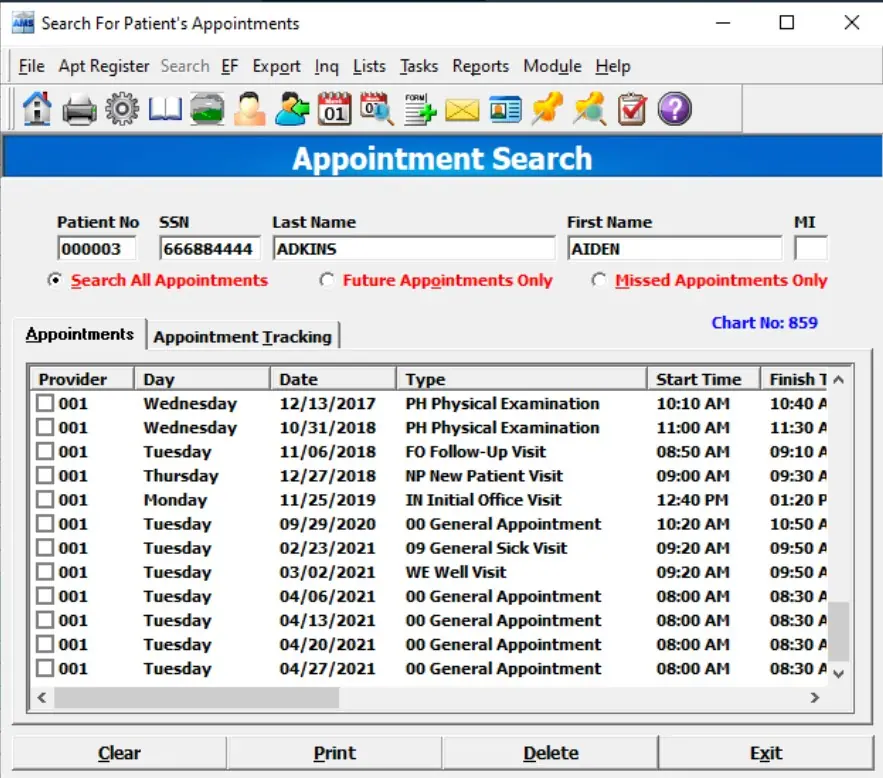Click the clipboard checklist icon
This screenshot has width=883, height=778.
pyautogui.click(x=631, y=109)
